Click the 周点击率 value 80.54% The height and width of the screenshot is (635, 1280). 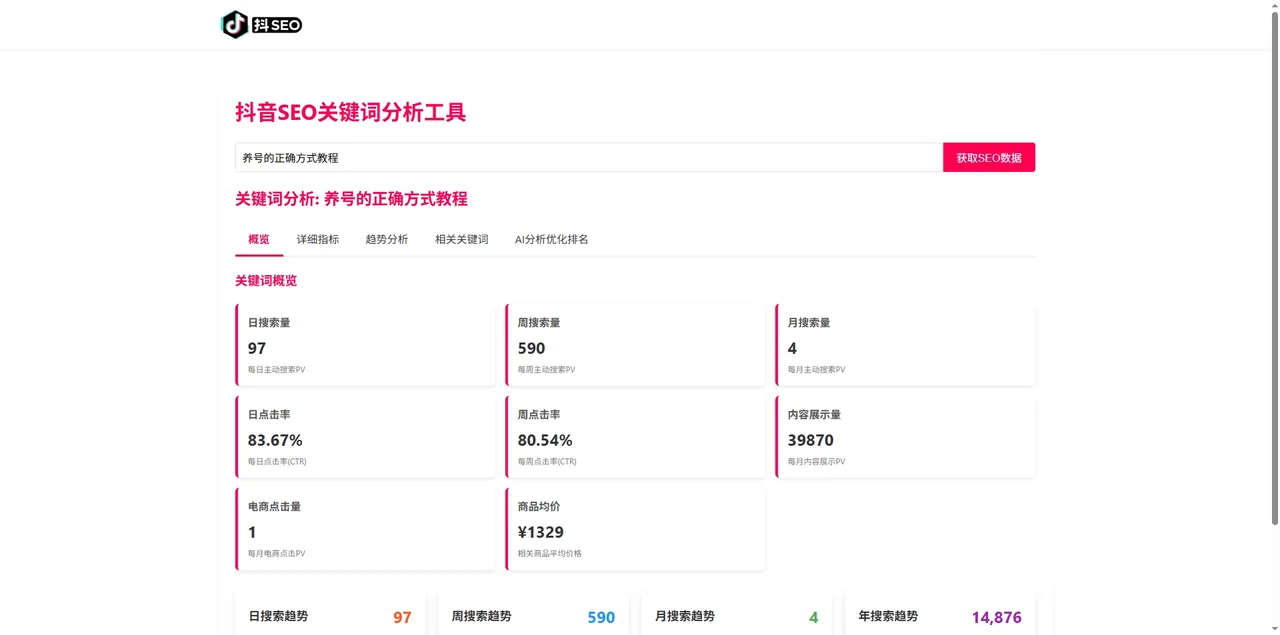click(545, 440)
